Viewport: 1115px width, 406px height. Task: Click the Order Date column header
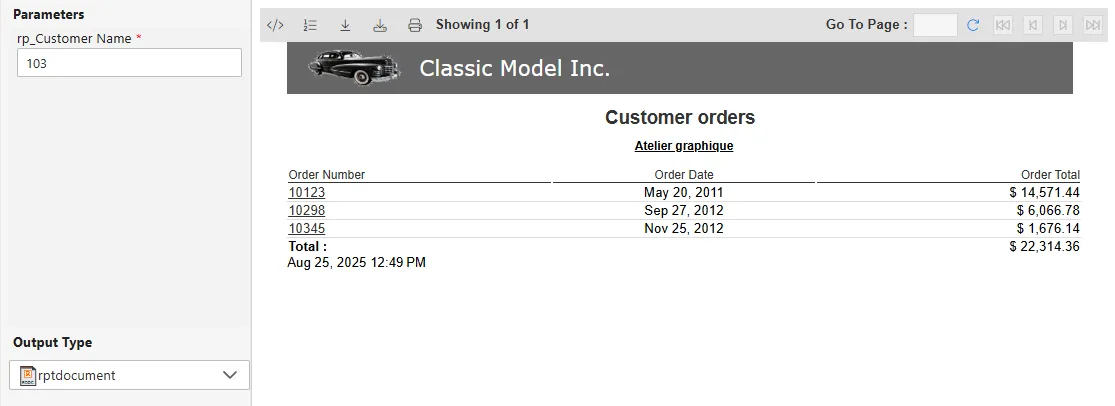click(684, 175)
